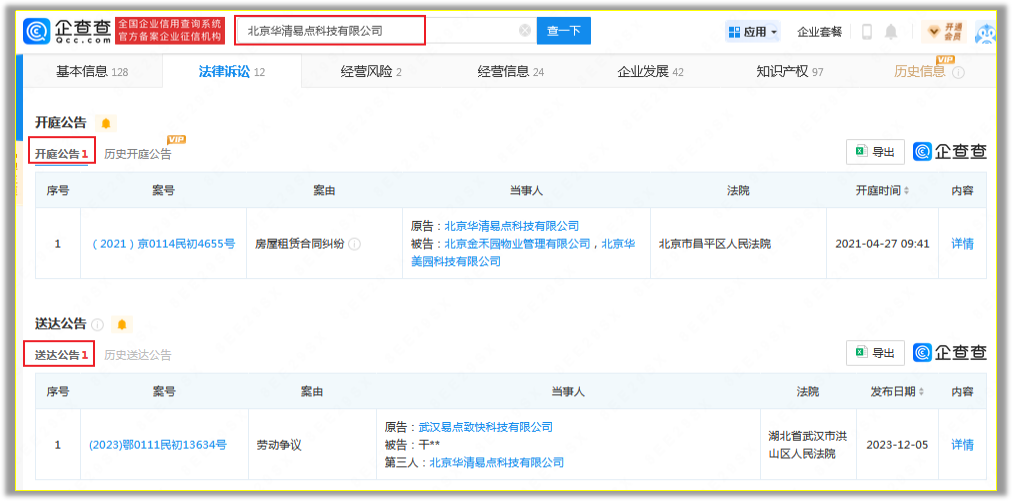Select the 开庭公告 1 sub-tab
The image size is (1013, 502).
[x=61, y=154]
